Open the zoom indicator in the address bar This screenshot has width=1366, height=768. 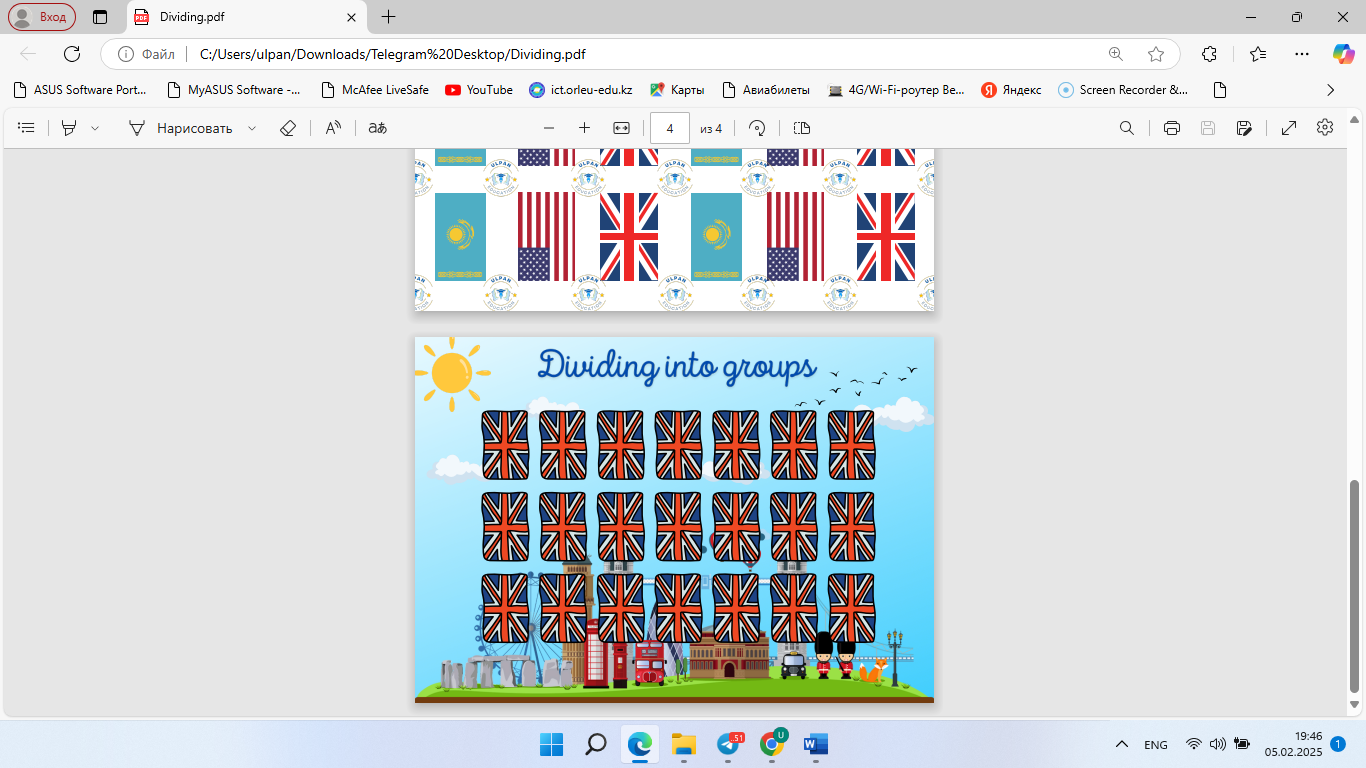[1116, 54]
